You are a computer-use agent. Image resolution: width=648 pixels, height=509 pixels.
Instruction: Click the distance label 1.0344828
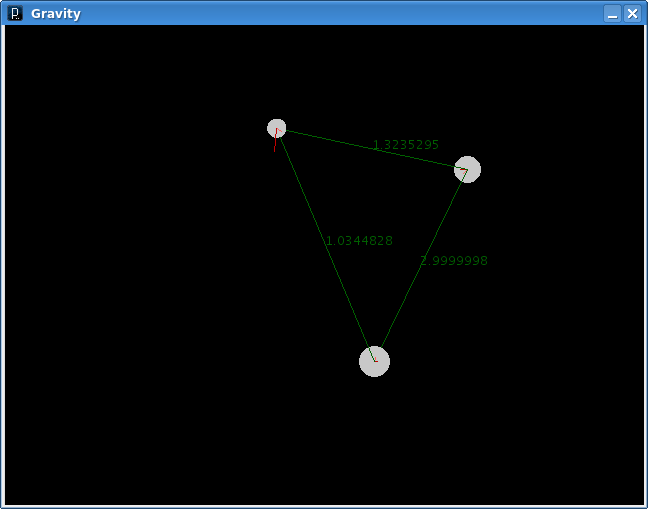(x=359, y=240)
